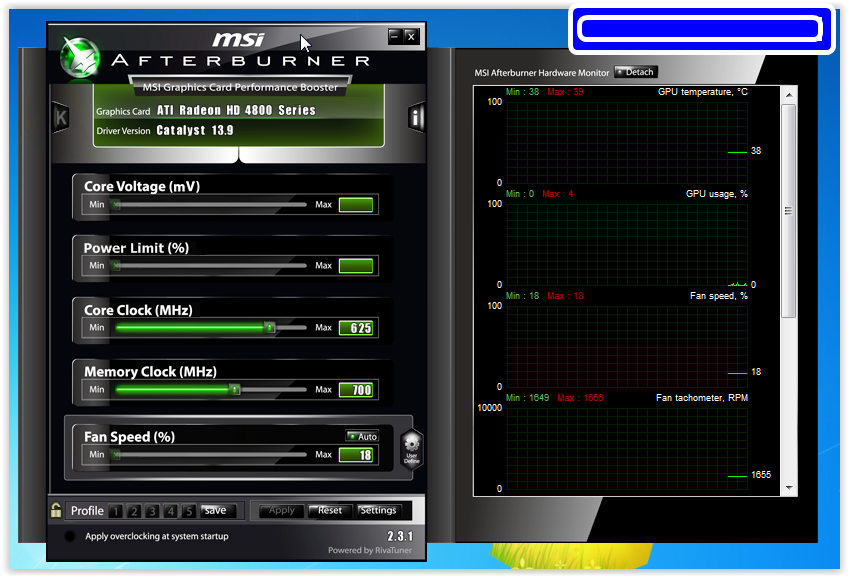Click the MSI Afterburner dragon logo

click(80, 57)
